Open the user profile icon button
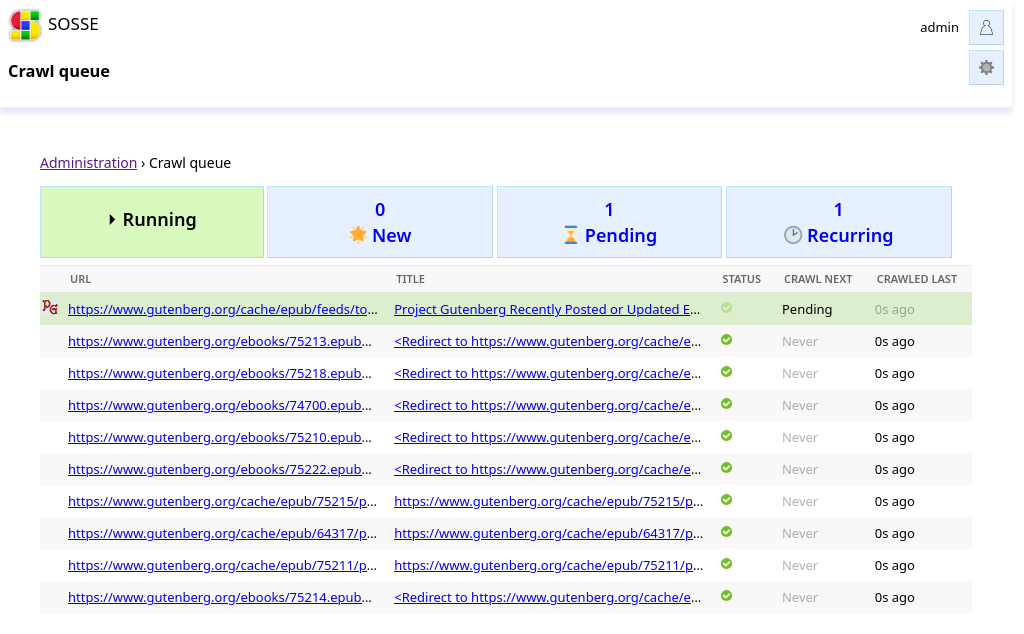The image size is (1024, 634). click(986, 27)
